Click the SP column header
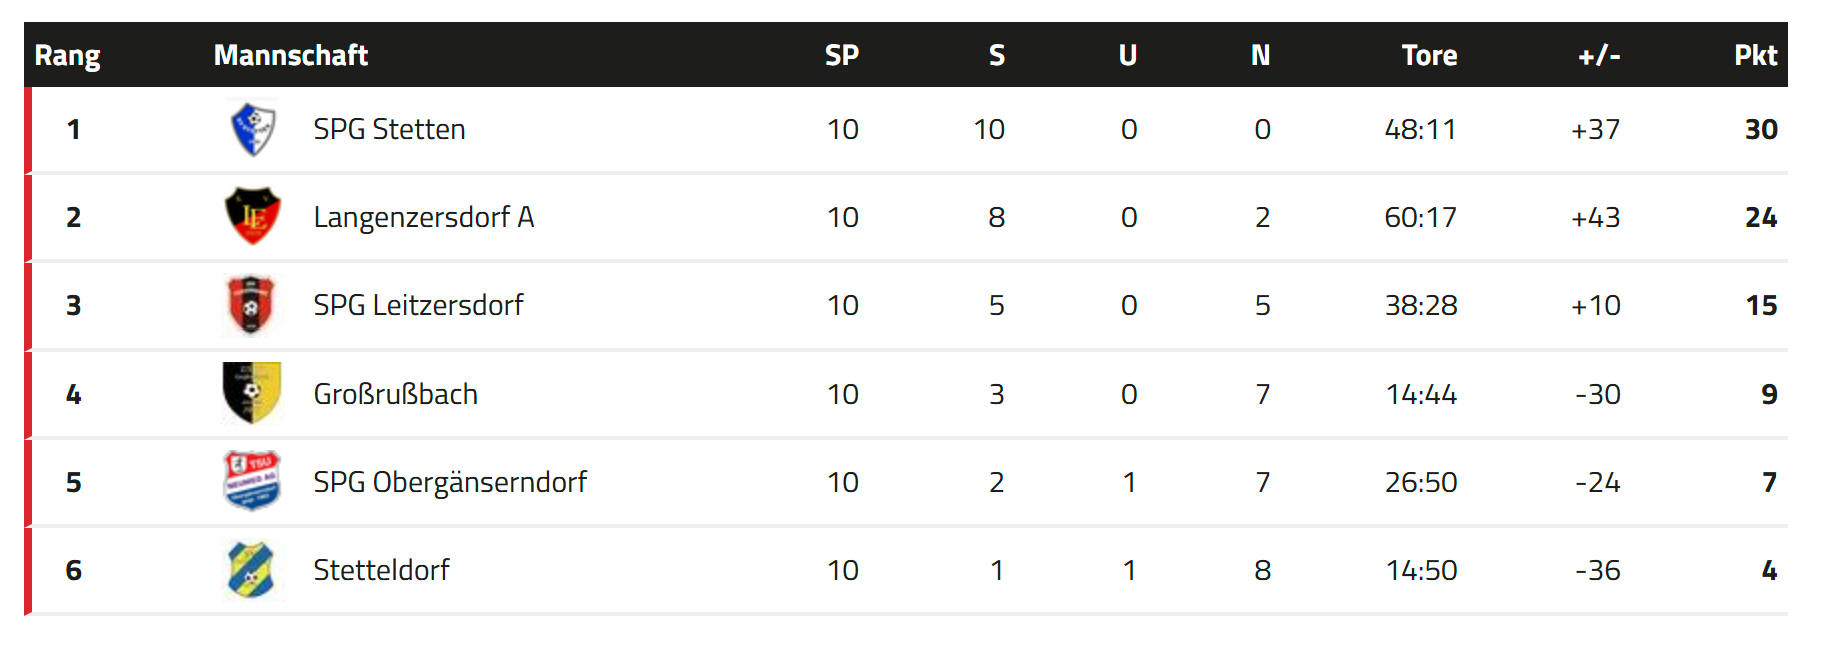Viewport: 1844px width, 656px height. tap(842, 55)
